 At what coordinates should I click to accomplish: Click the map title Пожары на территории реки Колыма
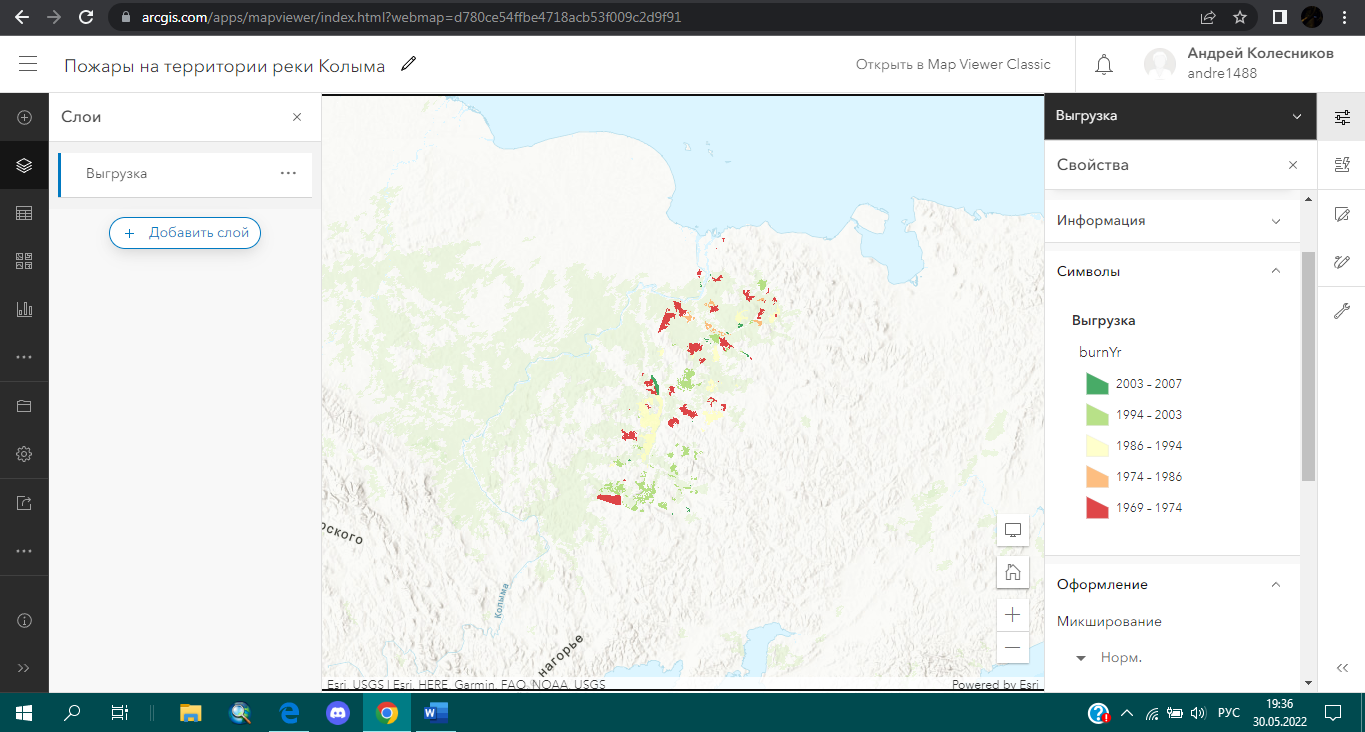pos(225,66)
